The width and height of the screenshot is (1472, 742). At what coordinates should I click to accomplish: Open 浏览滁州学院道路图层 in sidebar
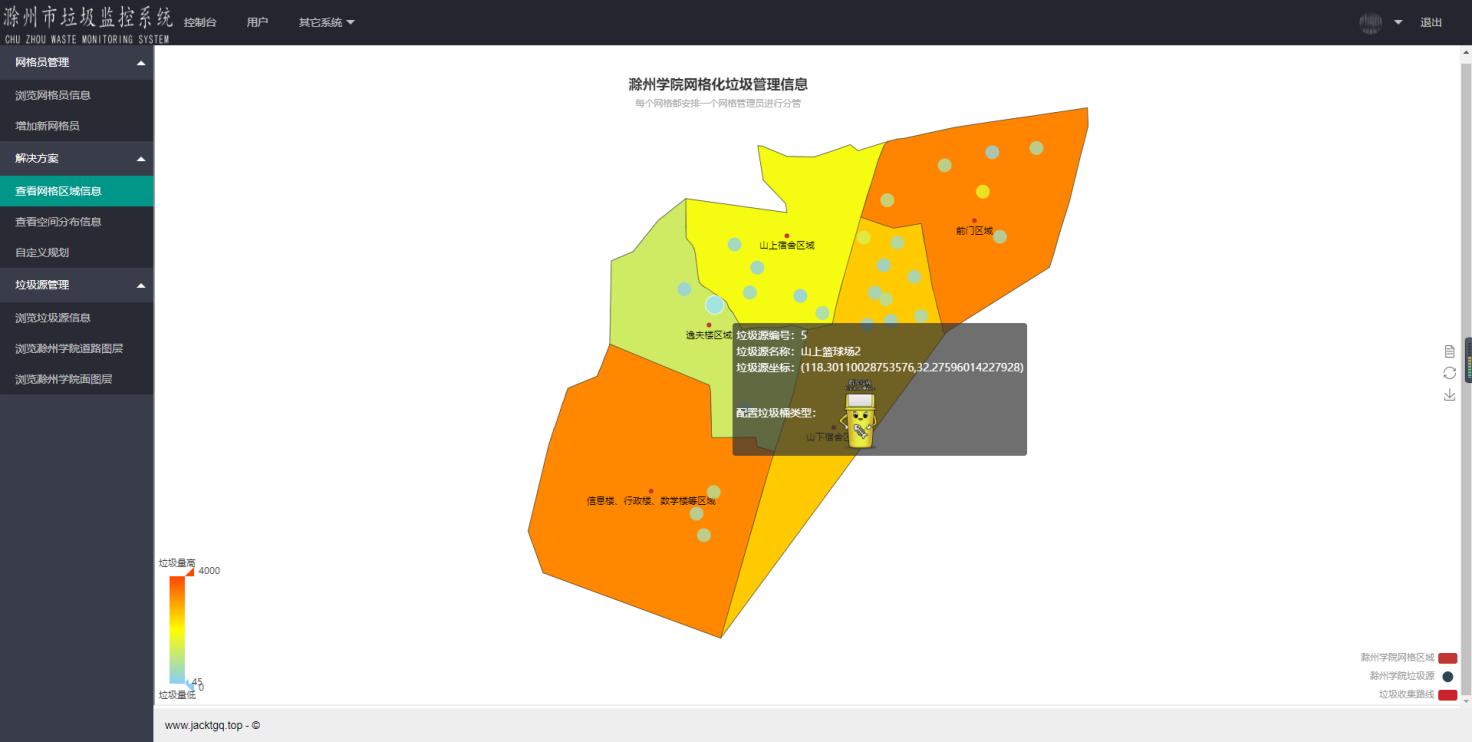pyautogui.click(x=77, y=349)
